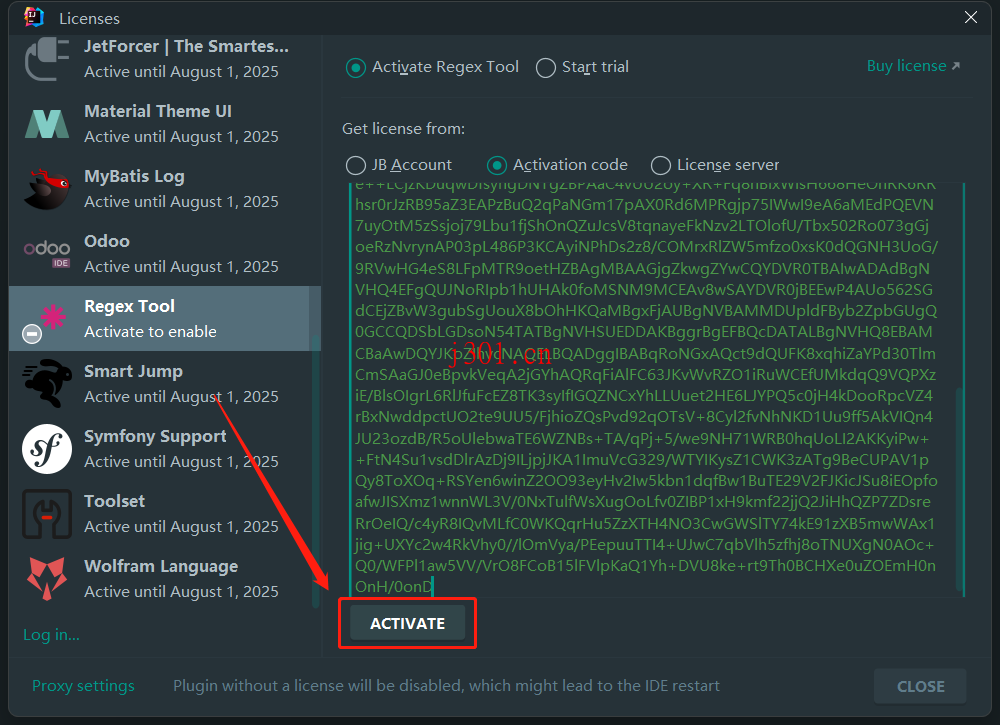Image resolution: width=1000 pixels, height=725 pixels.
Task: Select the Activate Regex Tool radio button
Action: pyautogui.click(x=355, y=68)
